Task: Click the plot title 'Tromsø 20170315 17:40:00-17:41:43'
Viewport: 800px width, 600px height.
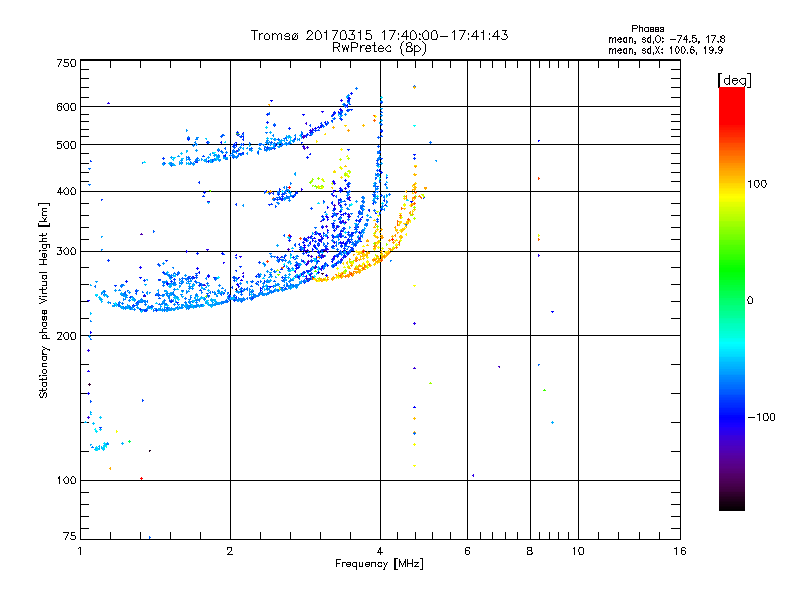Action: pos(379,35)
